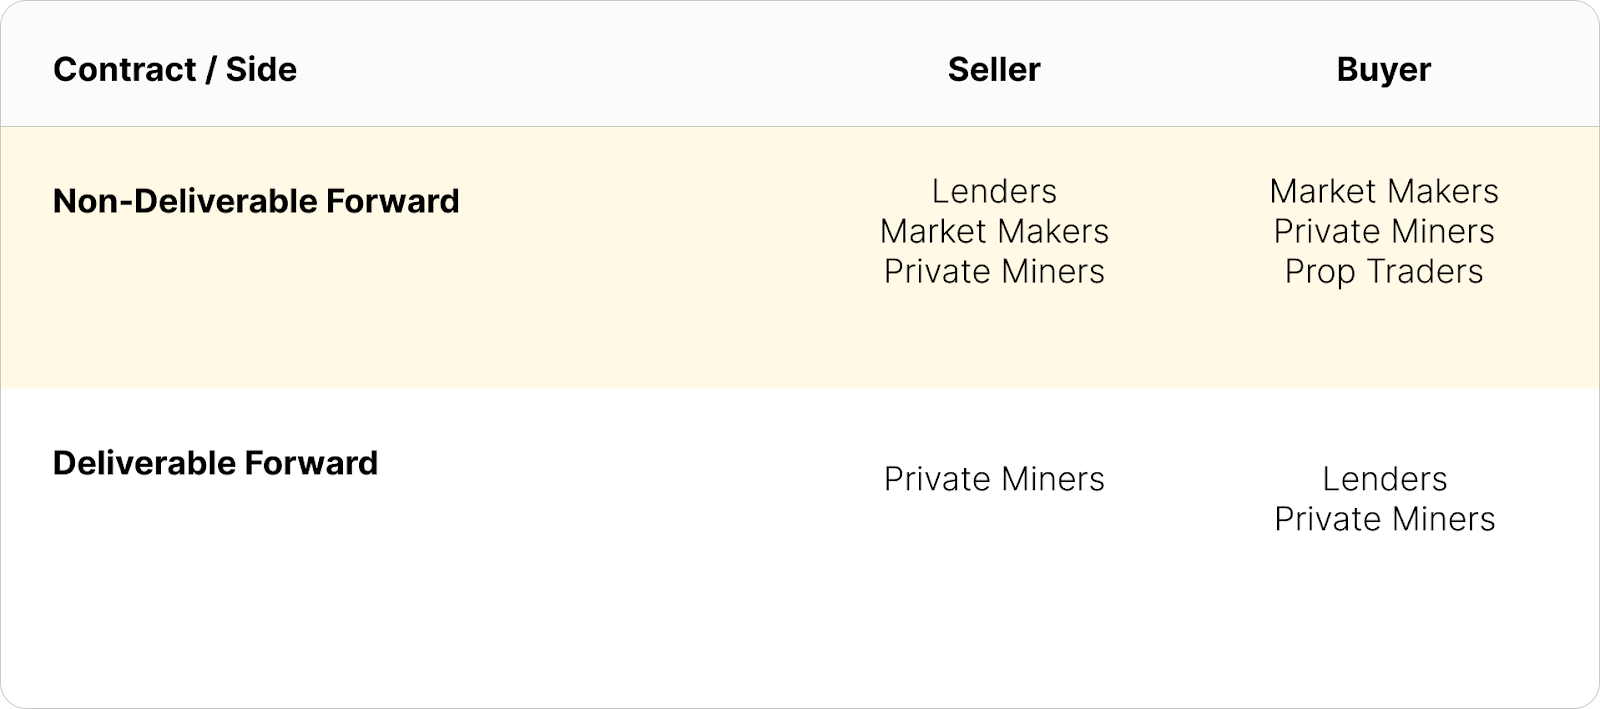Viewport: 1600px width, 709px height.
Task: Click the Non-Deliverable Forward row label
Action: coord(256,201)
